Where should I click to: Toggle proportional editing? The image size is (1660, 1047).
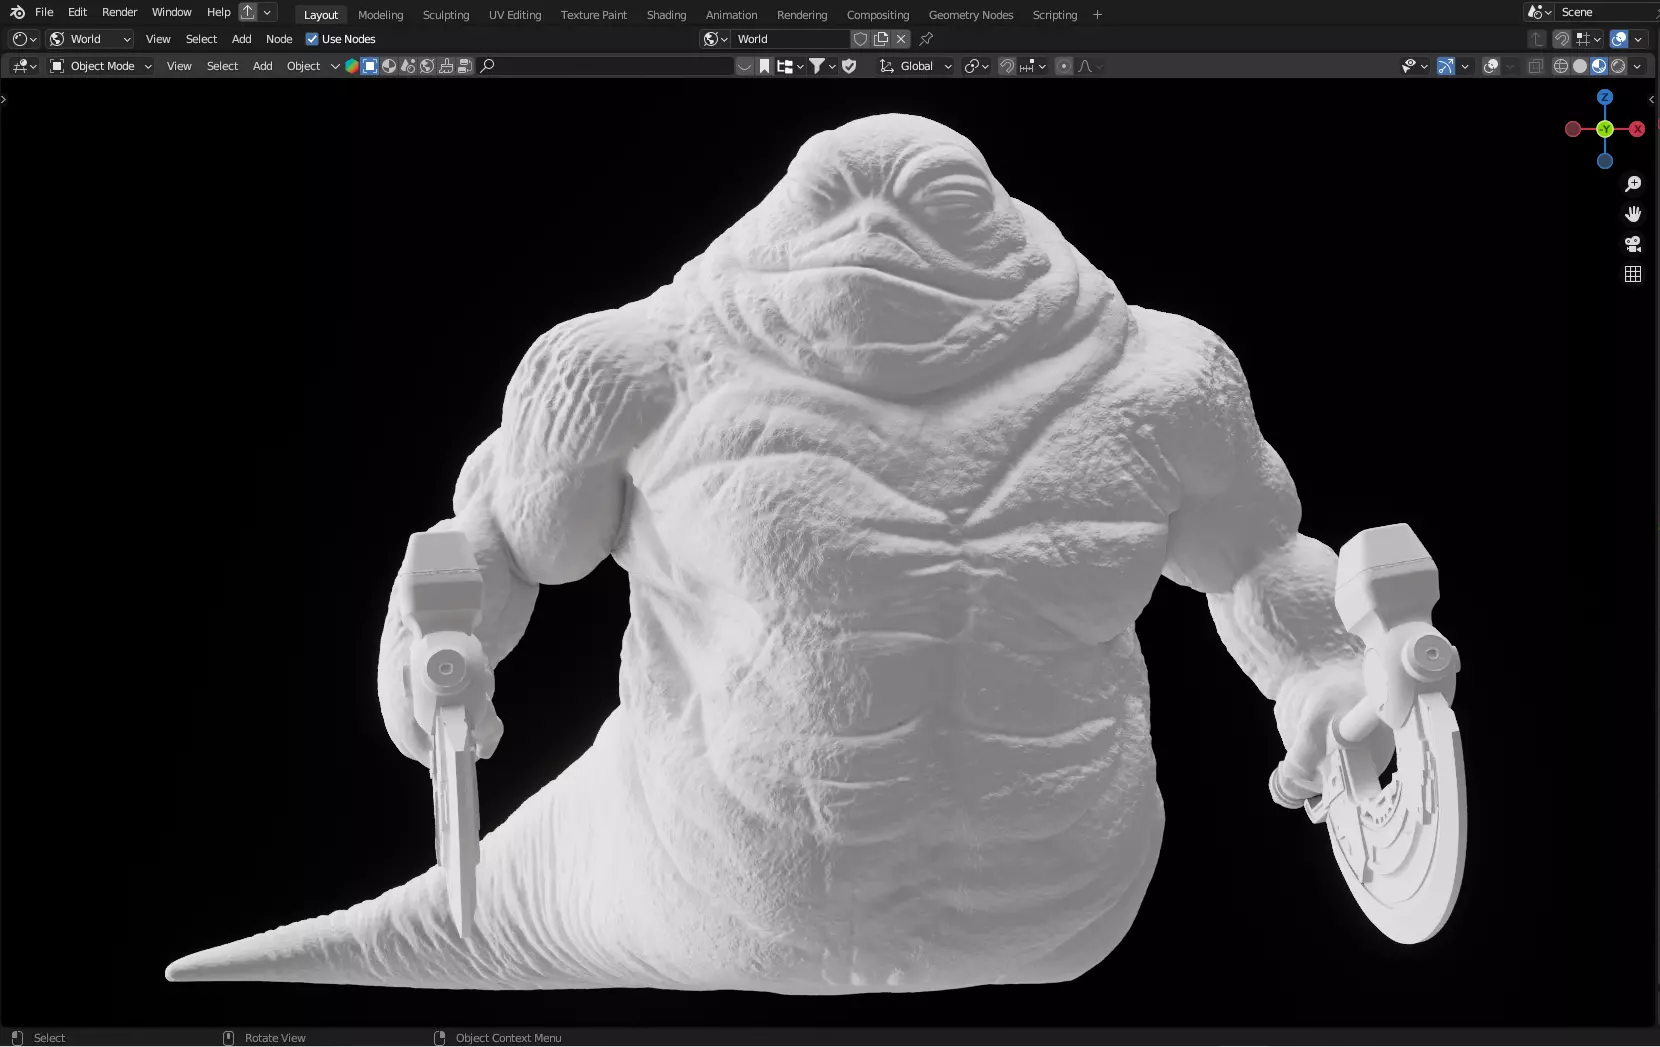coord(1064,66)
